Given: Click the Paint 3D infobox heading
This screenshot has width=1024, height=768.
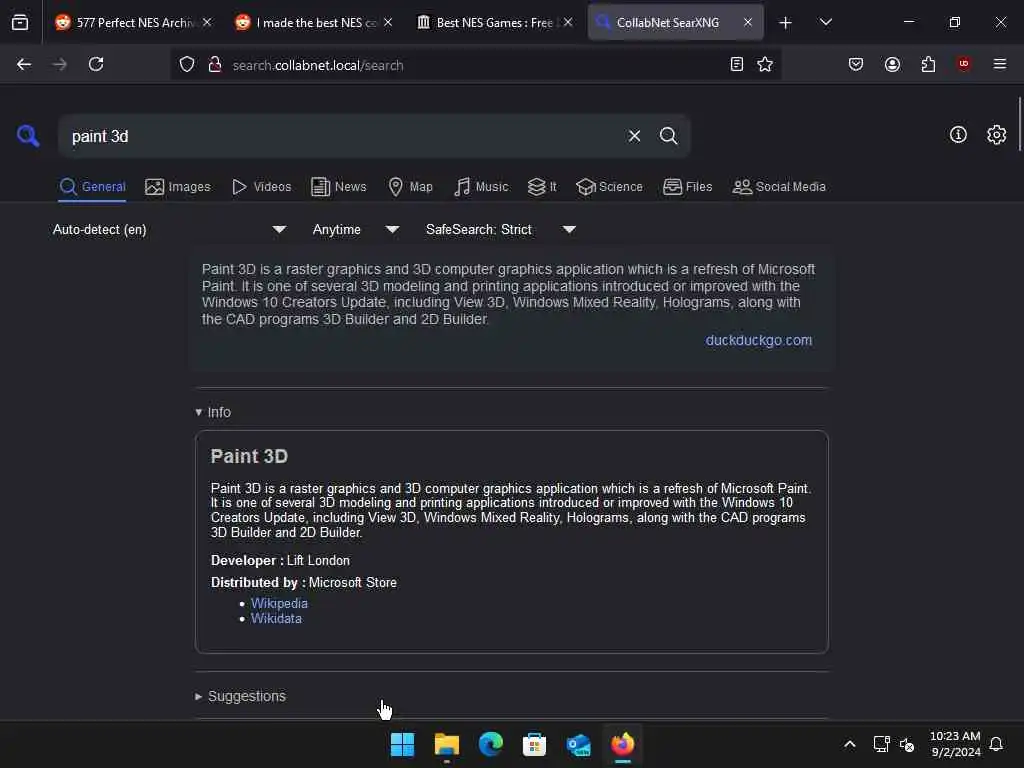Looking at the screenshot, I should click(249, 456).
